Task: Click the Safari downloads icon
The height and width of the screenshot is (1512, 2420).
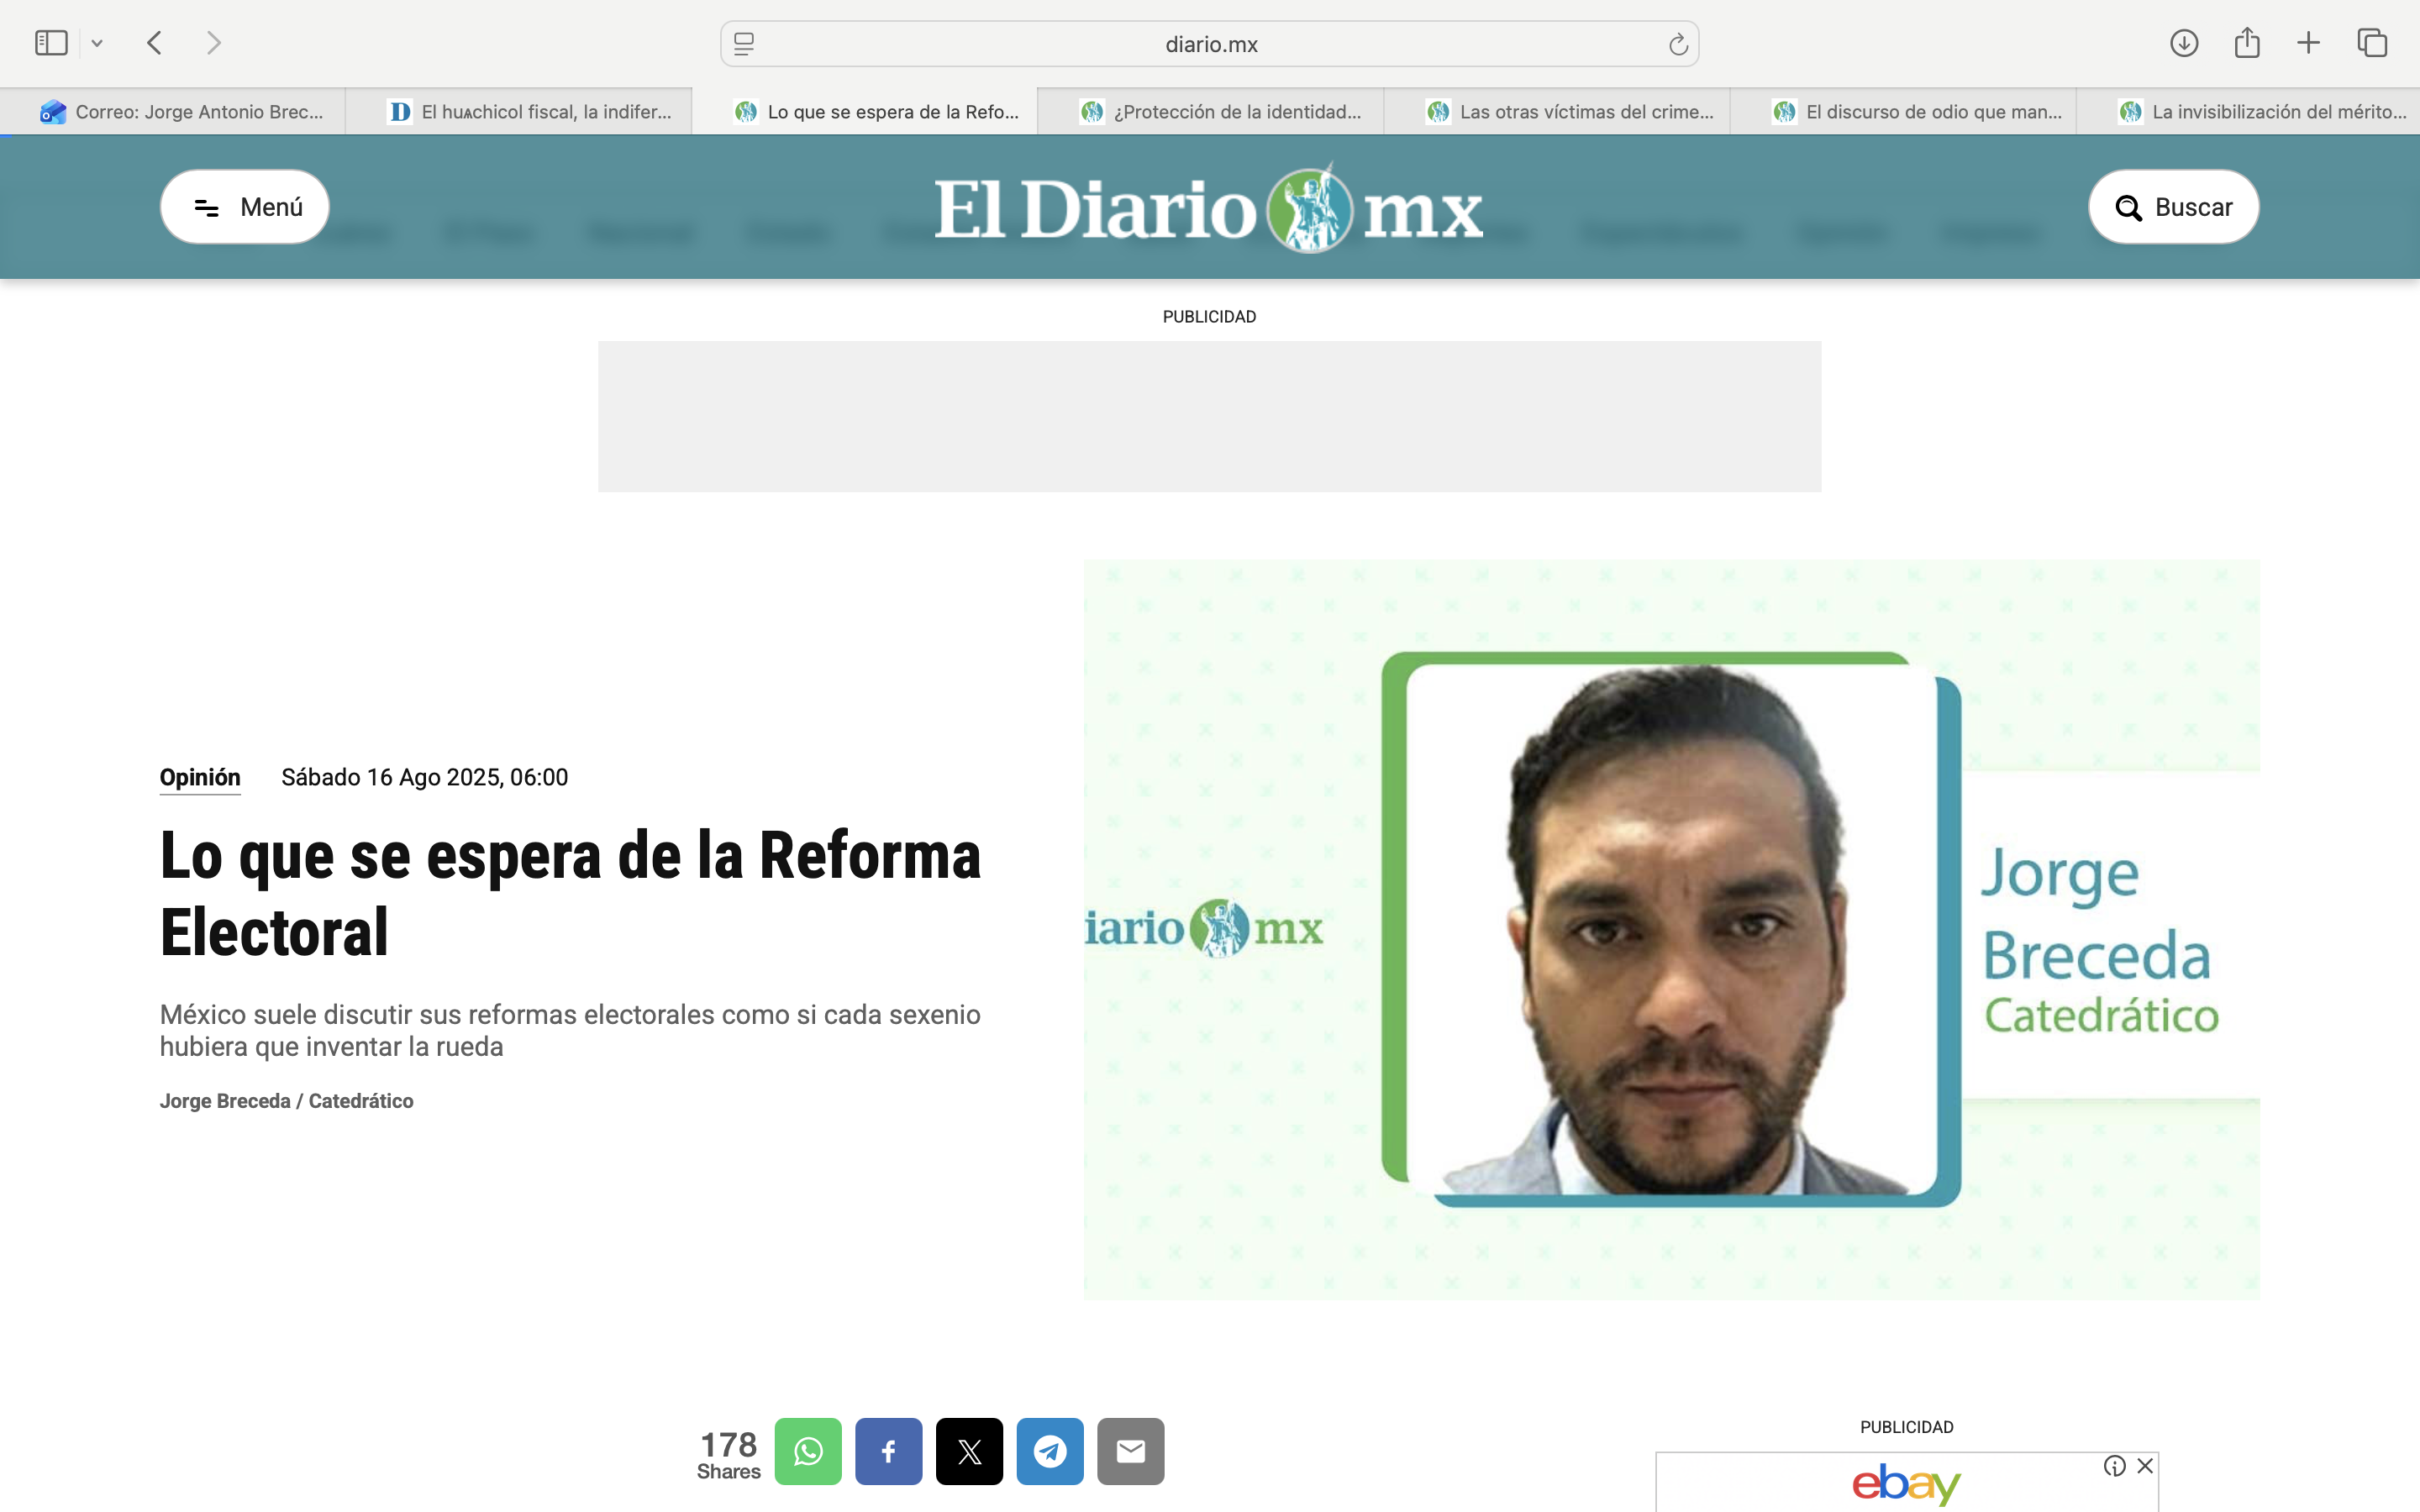Action: pos(2183,43)
